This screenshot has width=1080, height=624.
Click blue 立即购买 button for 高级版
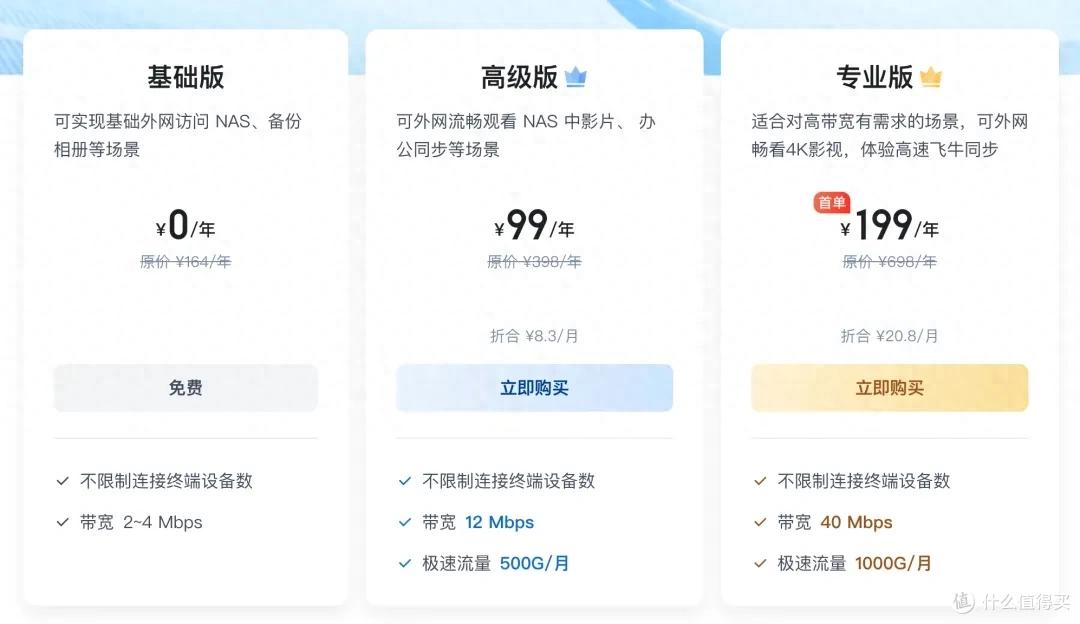point(534,388)
